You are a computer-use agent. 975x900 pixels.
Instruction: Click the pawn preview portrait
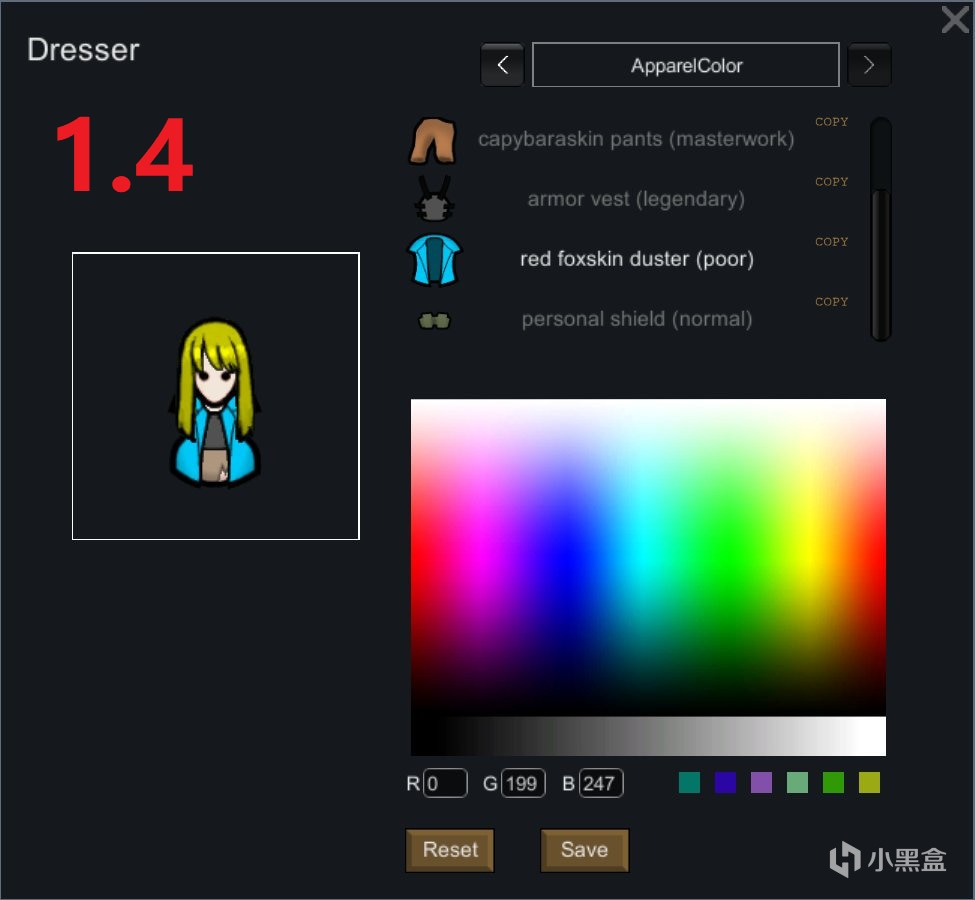click(x=215, y=396)
